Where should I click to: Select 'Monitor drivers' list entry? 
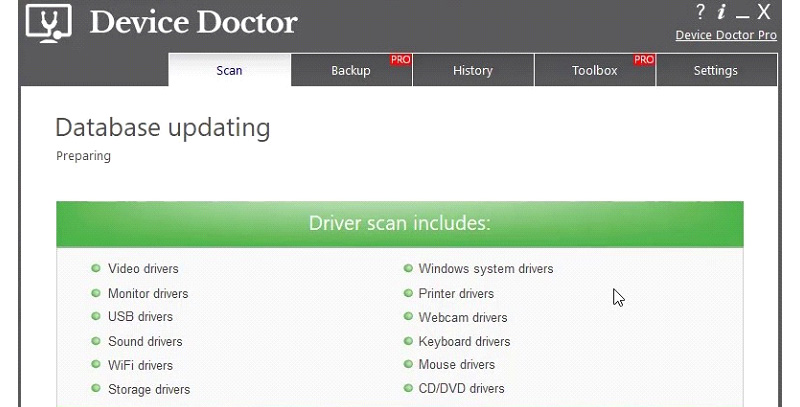pyautogui.click(x=148, y=294)
